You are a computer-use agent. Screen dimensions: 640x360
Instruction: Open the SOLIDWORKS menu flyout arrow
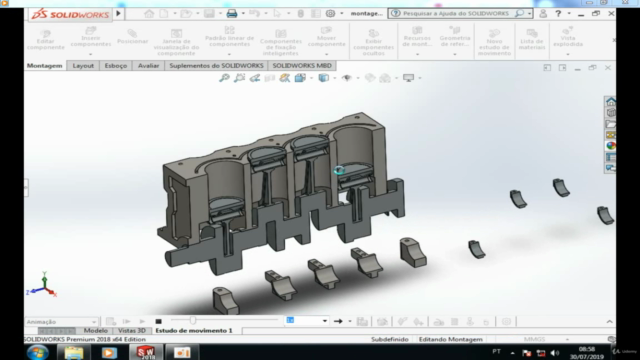(x=118, y=13)
